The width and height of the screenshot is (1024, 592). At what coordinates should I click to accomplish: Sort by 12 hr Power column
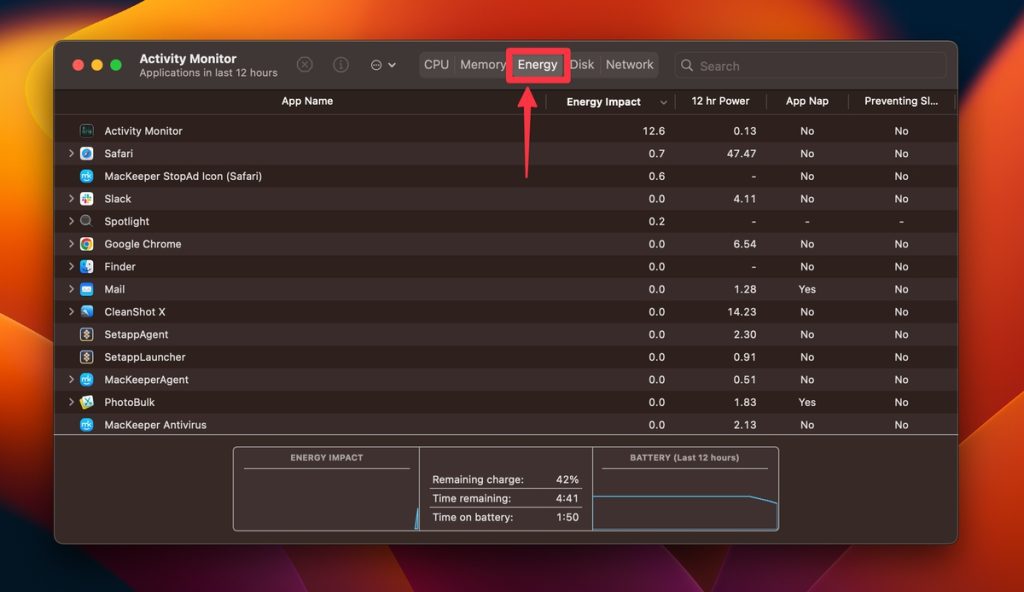pos(720,101)
